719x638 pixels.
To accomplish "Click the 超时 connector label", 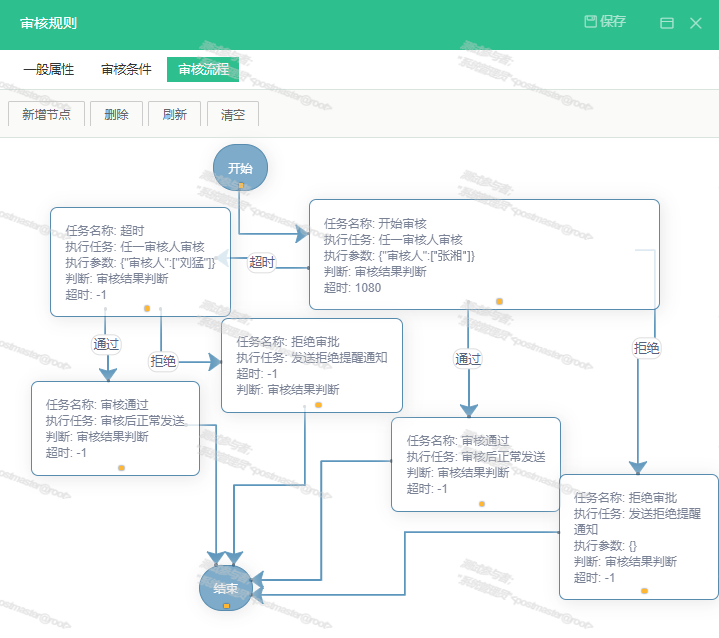I will coord(262,262).
